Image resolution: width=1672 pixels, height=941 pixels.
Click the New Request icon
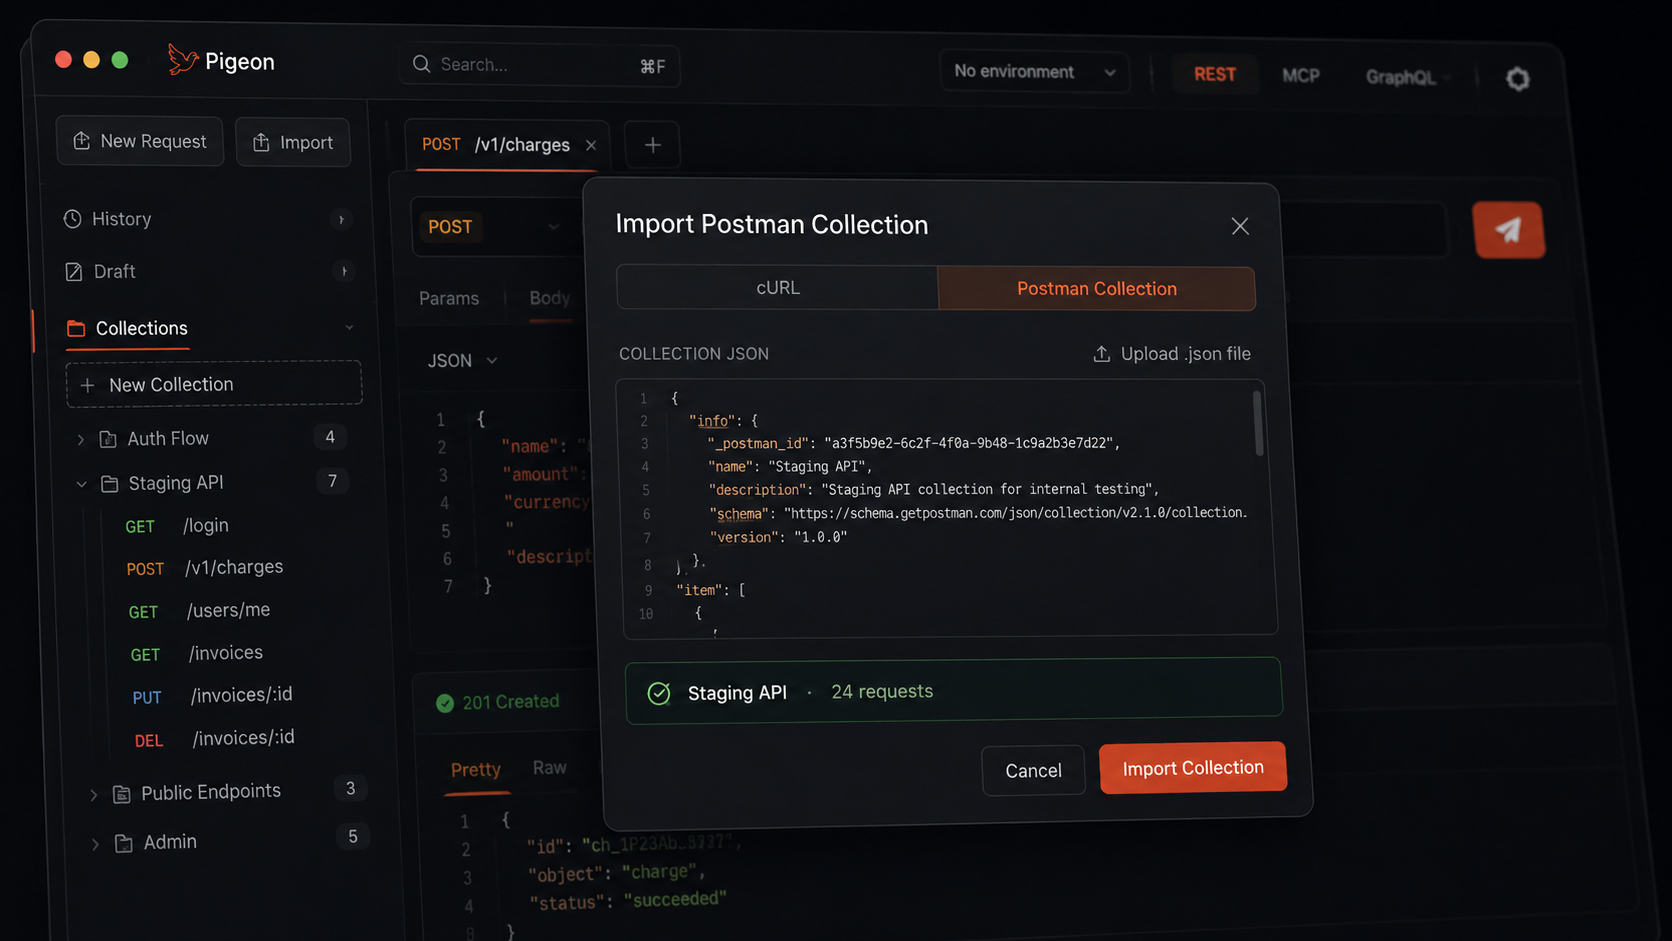click(x=82, y=141)
